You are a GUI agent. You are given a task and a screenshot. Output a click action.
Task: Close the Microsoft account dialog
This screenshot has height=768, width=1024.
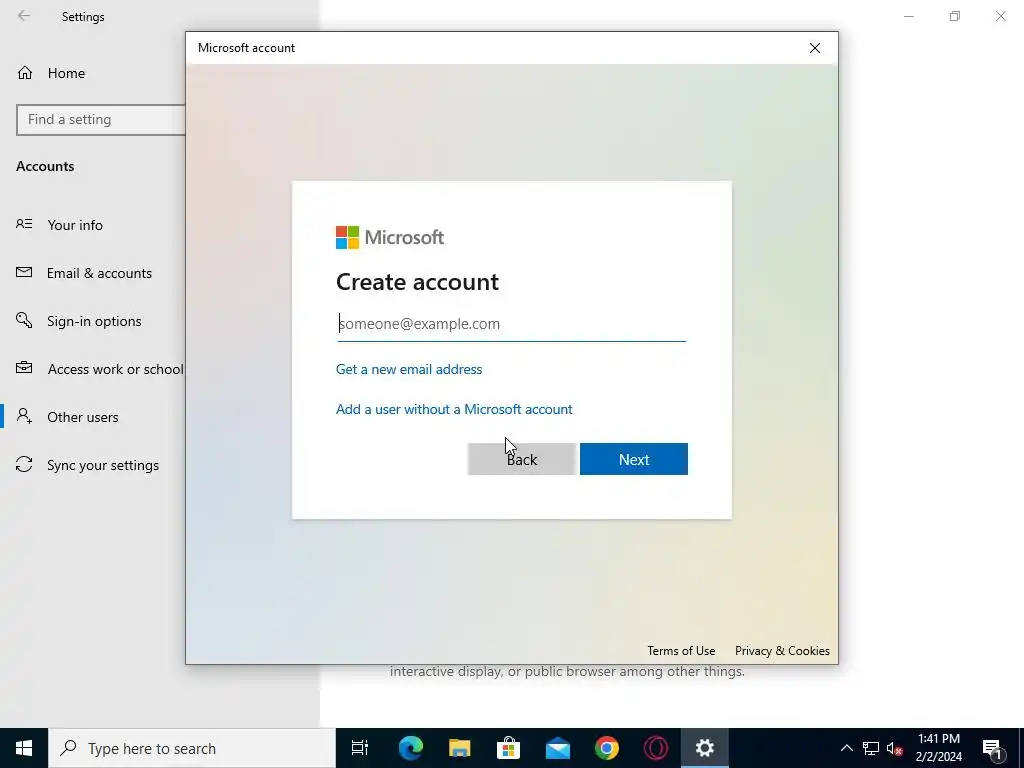coord(814,48)
